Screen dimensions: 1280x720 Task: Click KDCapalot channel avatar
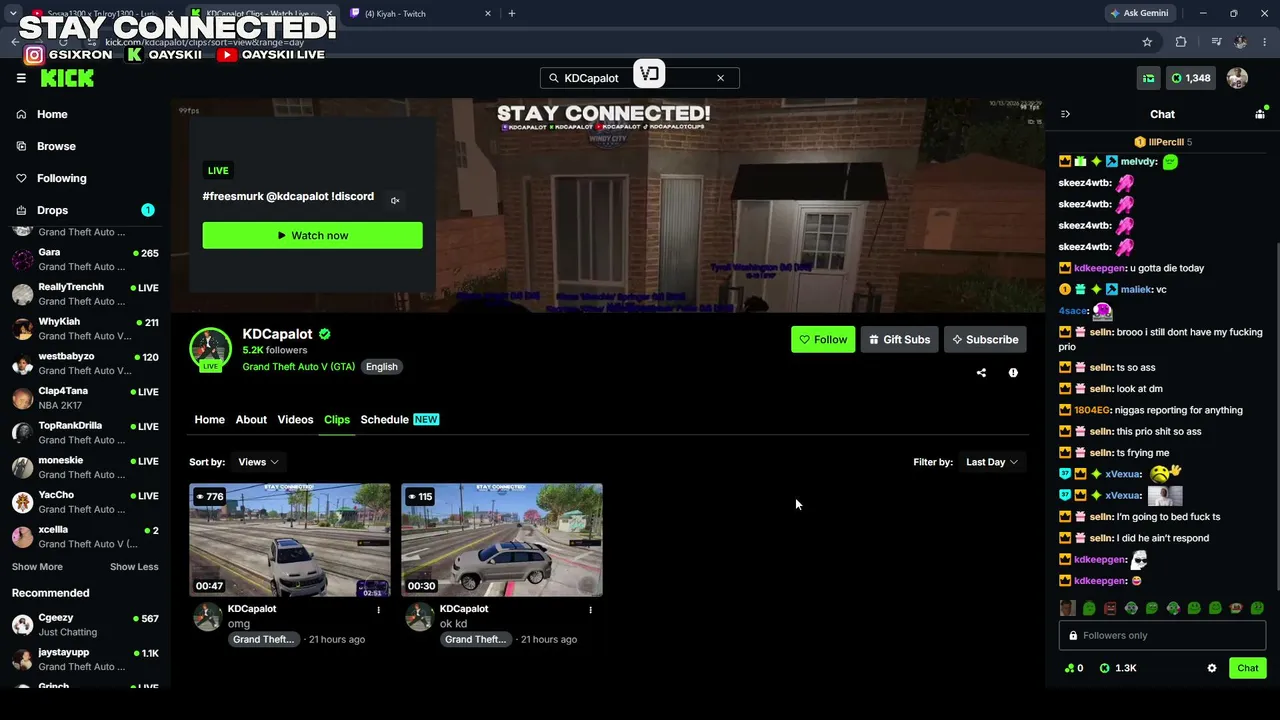210,348
